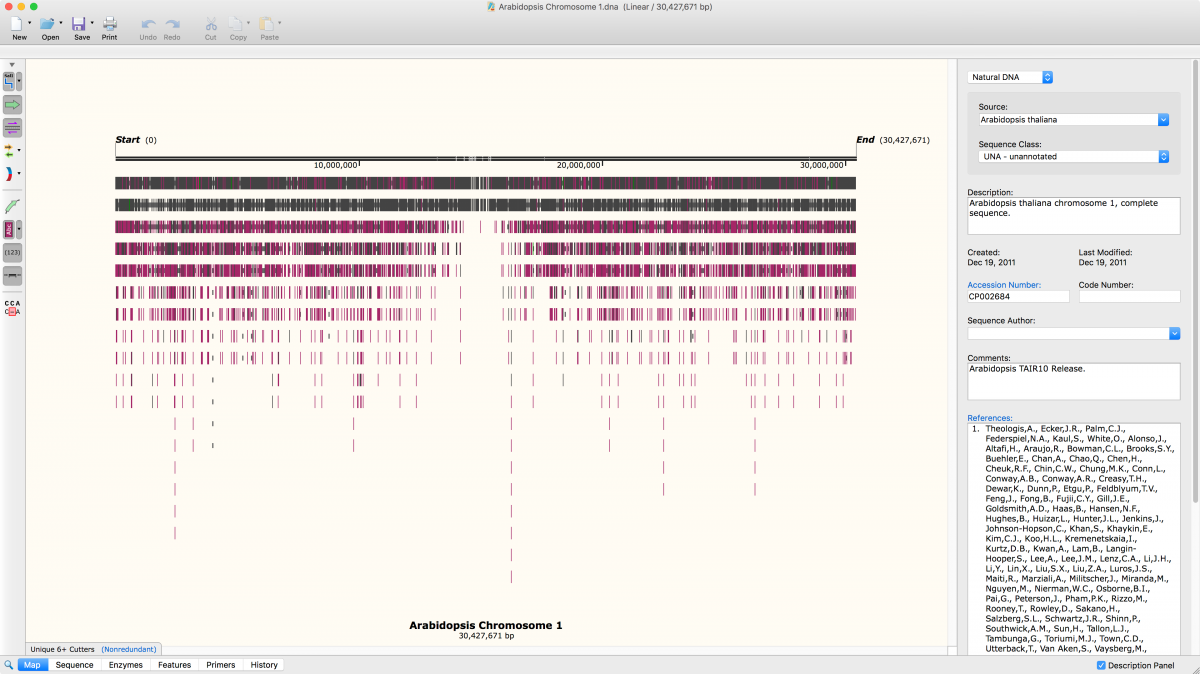
Task: Click the 30,000,000 ruler tick label
Action: click(821, 165)
